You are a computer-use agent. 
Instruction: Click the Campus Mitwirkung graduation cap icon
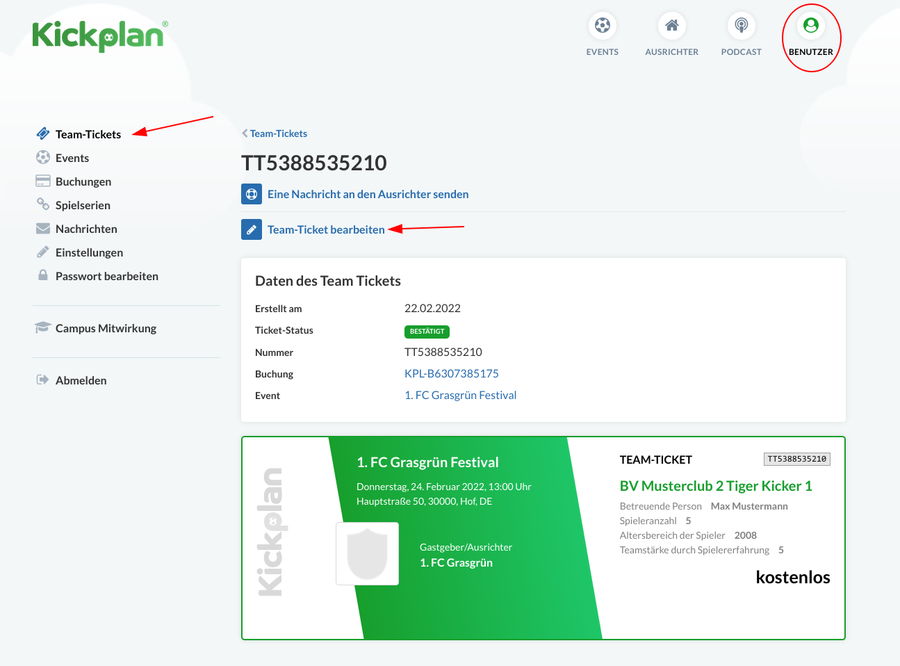43,328
